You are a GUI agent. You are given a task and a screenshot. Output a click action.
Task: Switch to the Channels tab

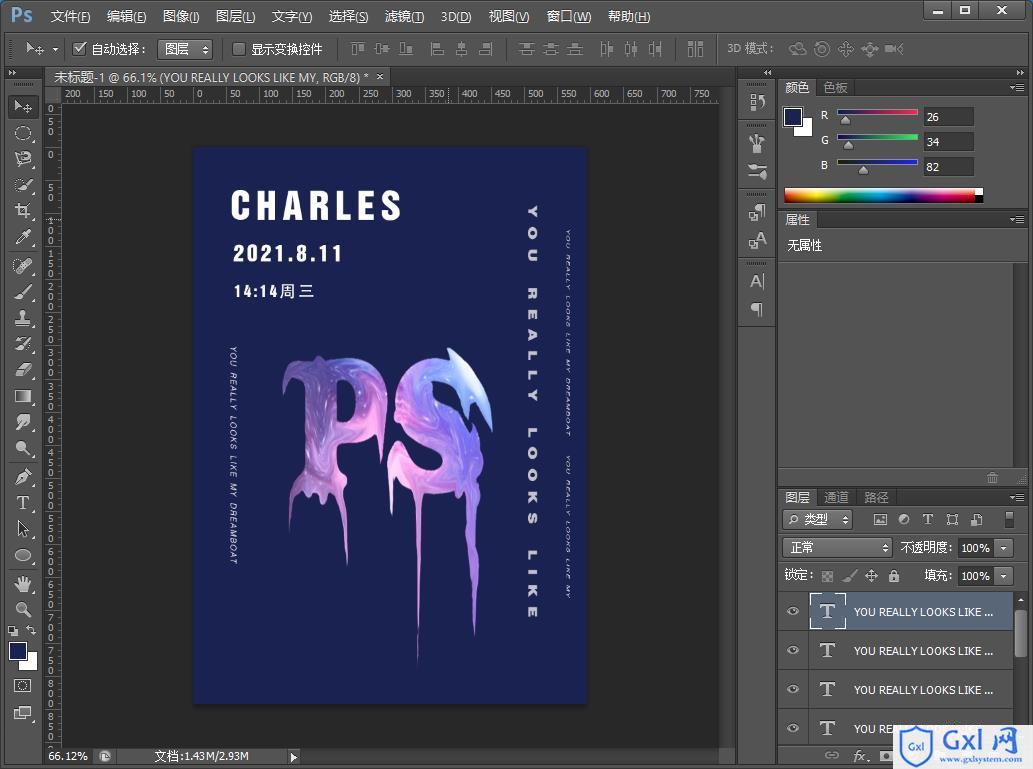(836, 497)
